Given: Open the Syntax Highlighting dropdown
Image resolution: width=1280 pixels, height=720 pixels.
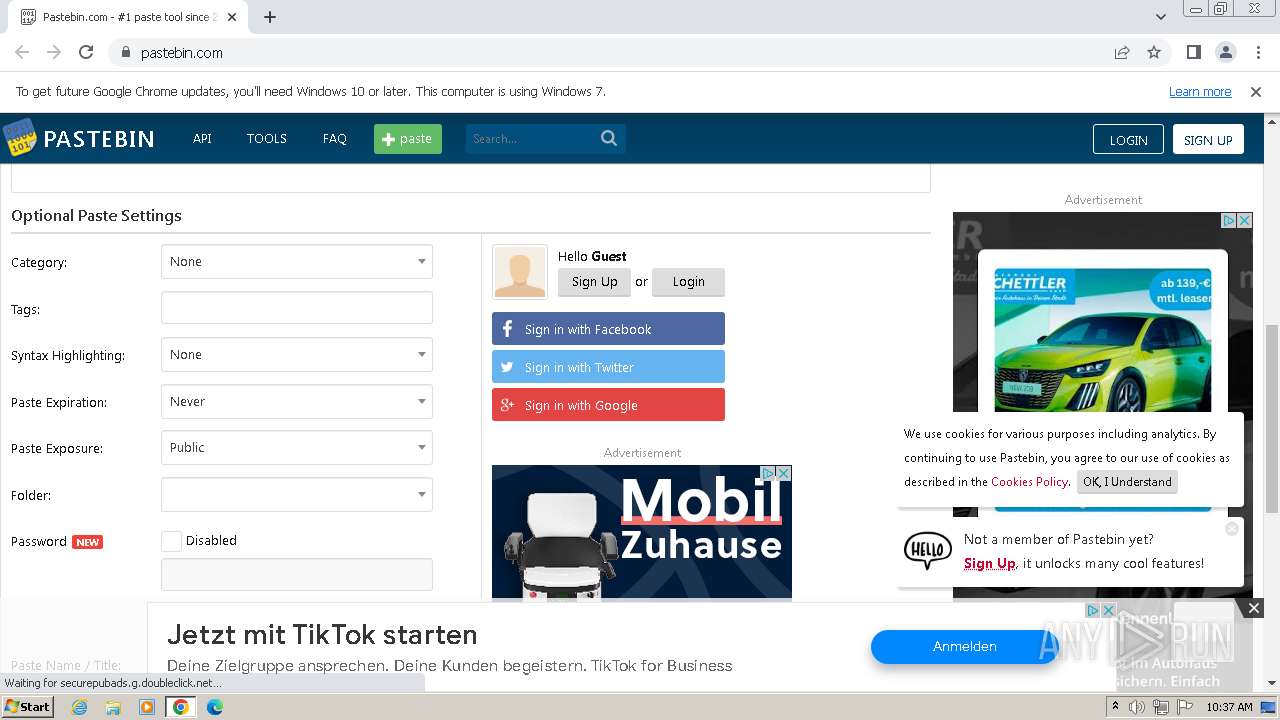Looking at the screenshot, I should 297,355.
